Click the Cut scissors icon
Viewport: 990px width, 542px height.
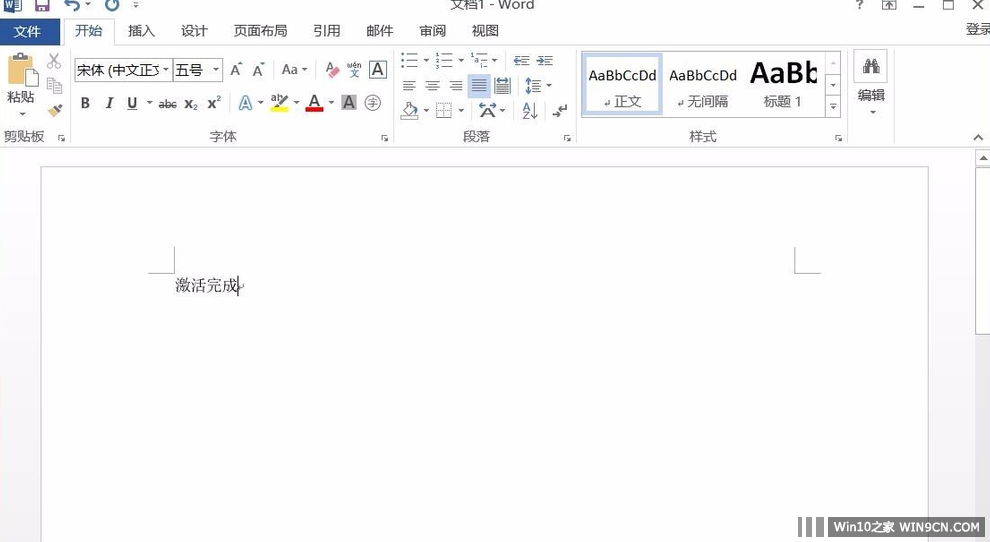(x=54, y=61)
